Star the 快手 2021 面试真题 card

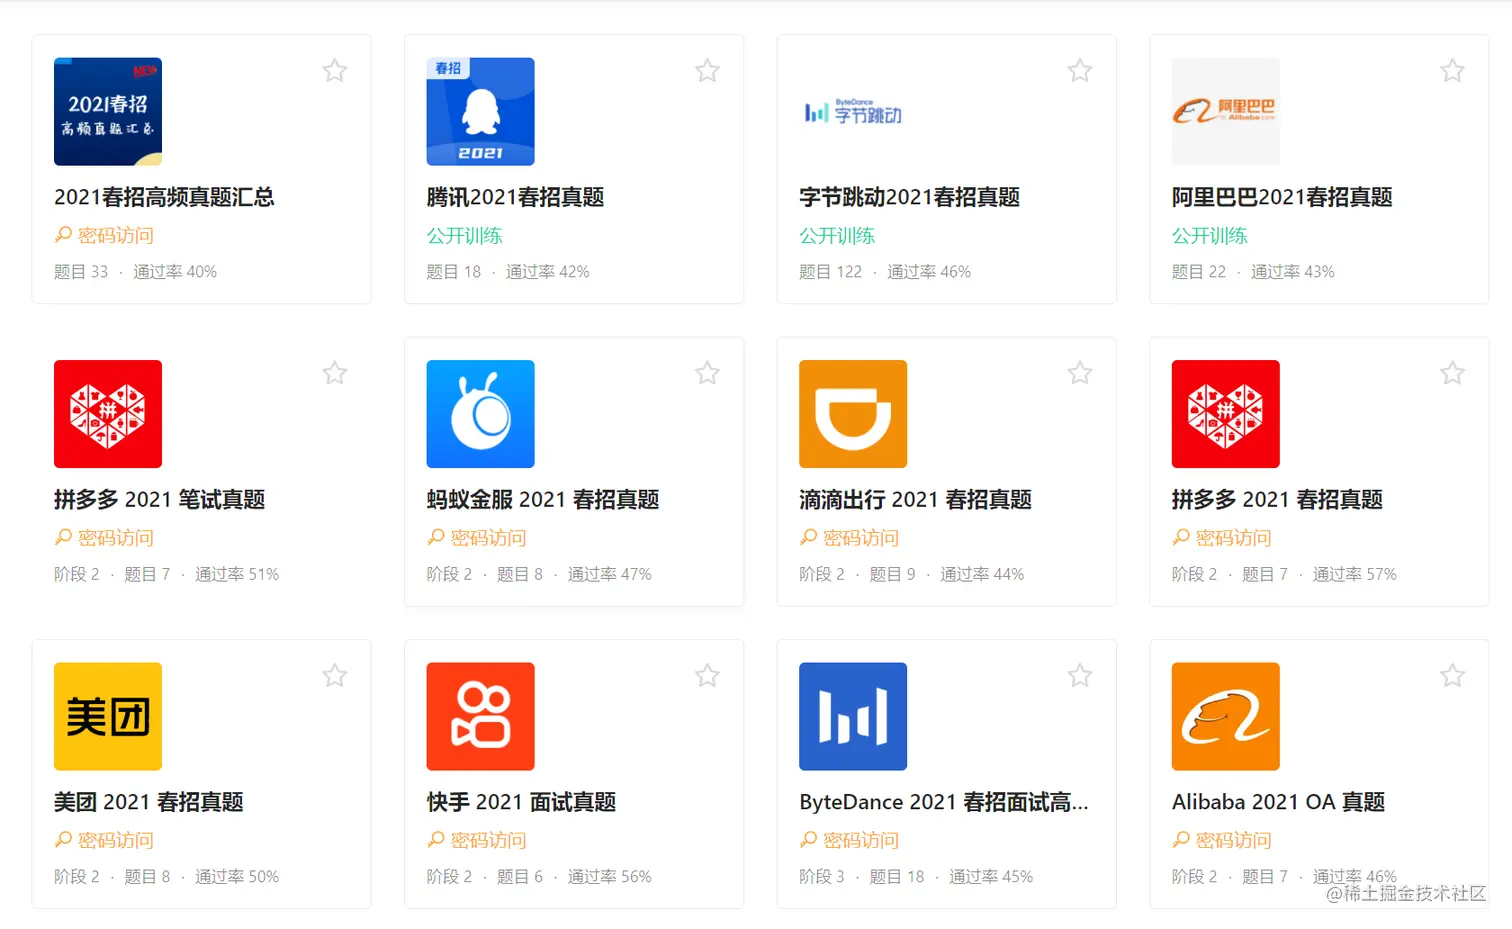point(707,676)
